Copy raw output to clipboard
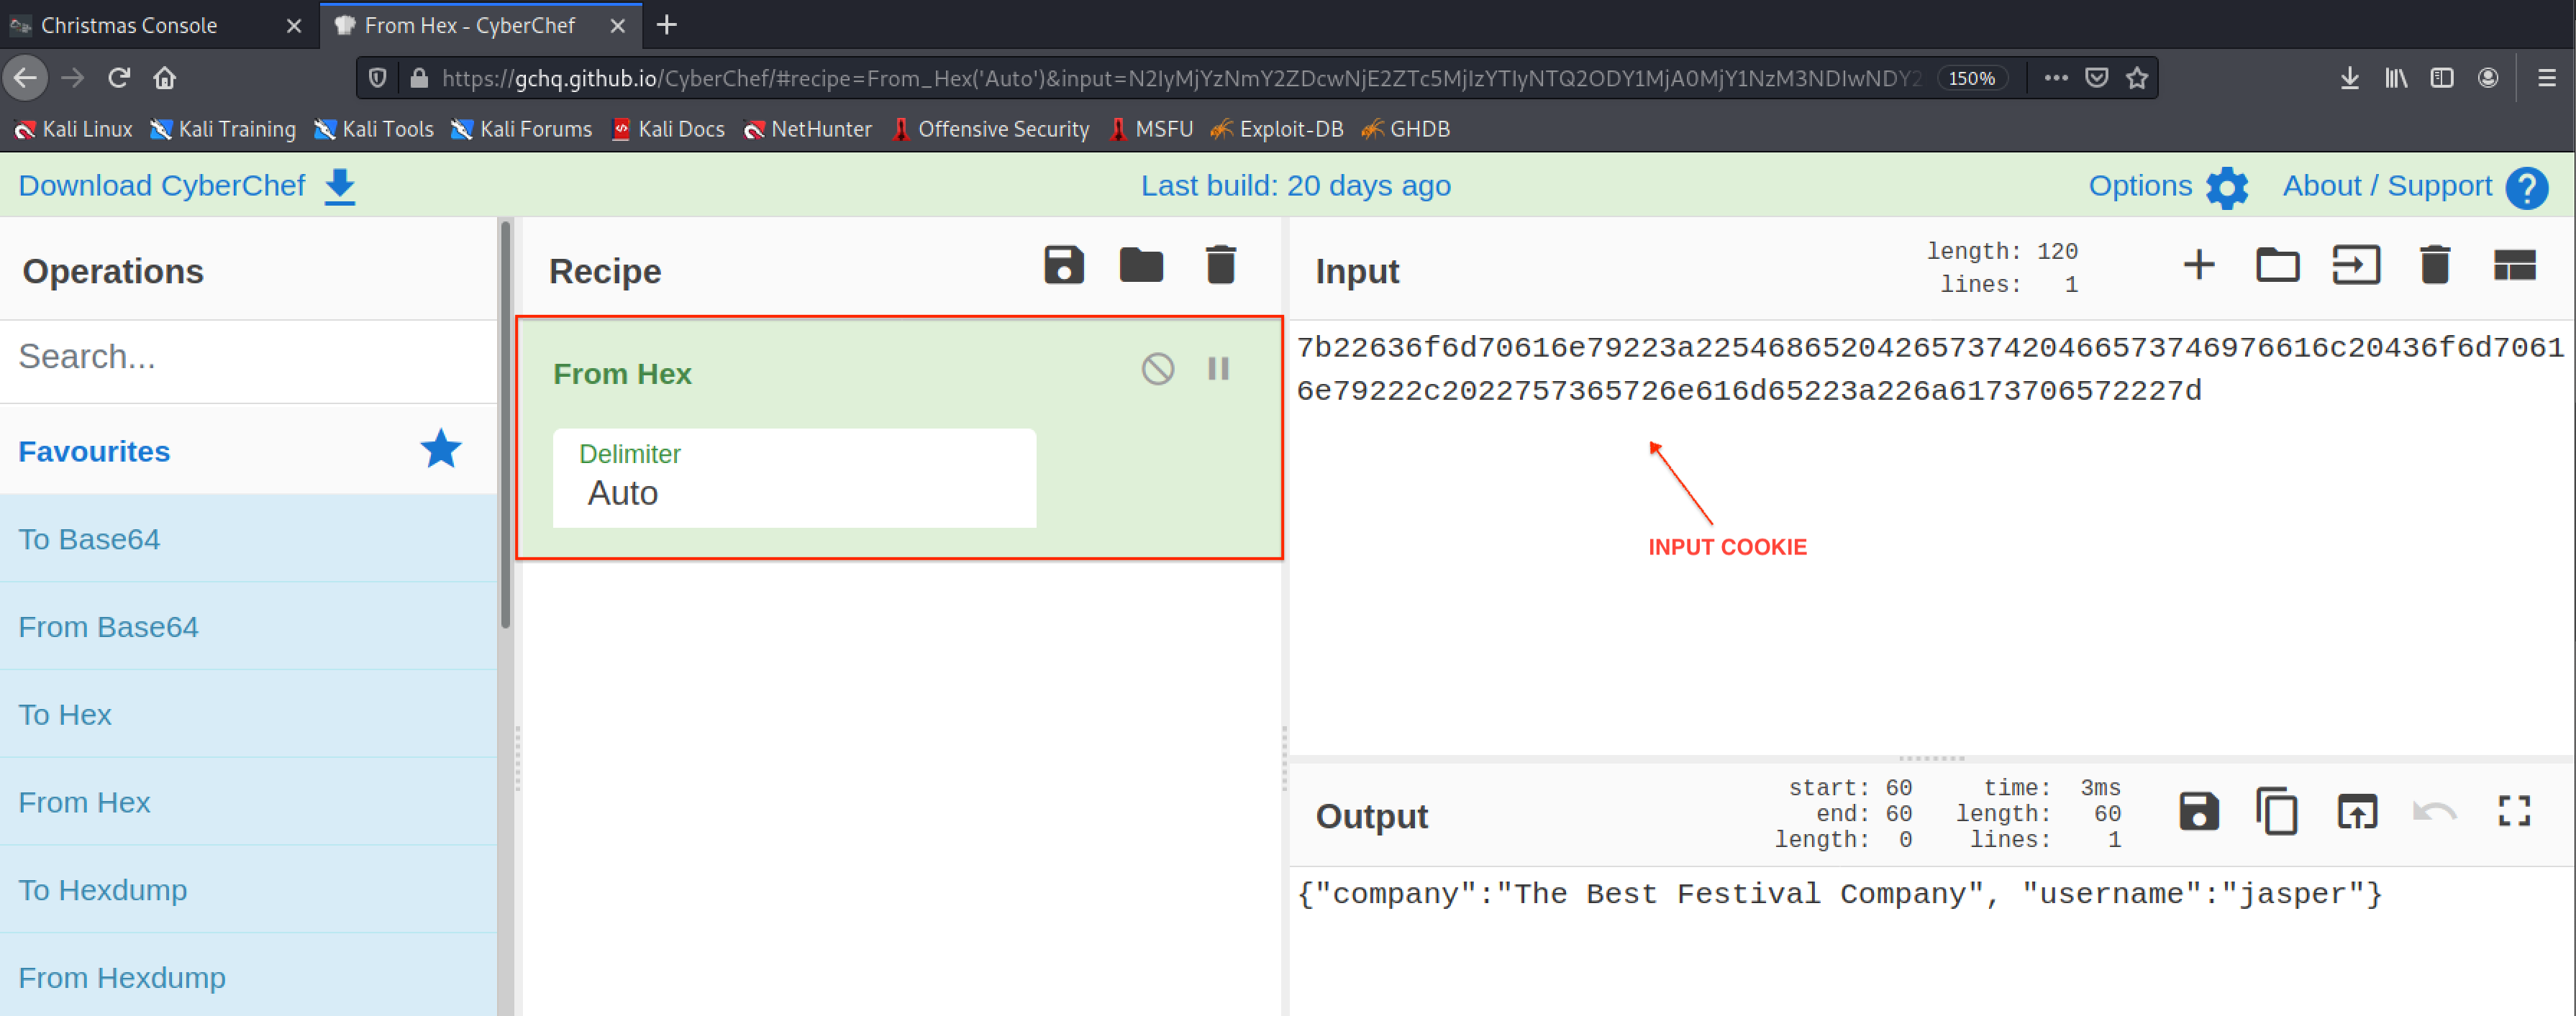The height and width of the screenshot is (1016, 2576). point(2276,811)
